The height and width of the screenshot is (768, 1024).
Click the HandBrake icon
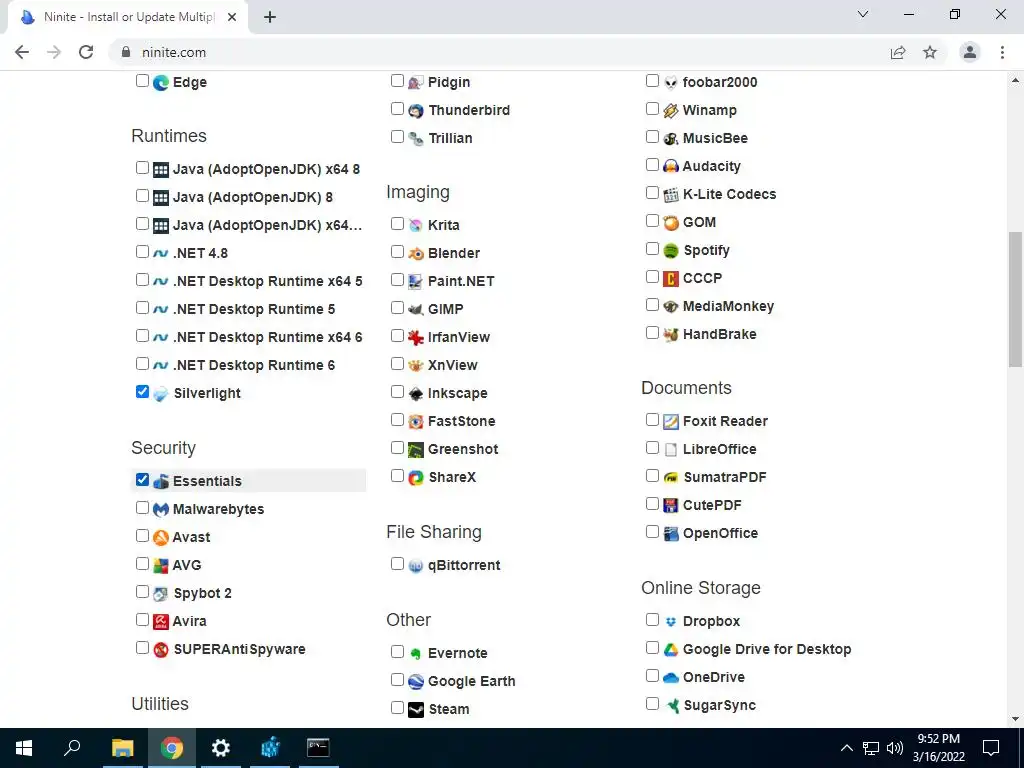tap(671, 335)
